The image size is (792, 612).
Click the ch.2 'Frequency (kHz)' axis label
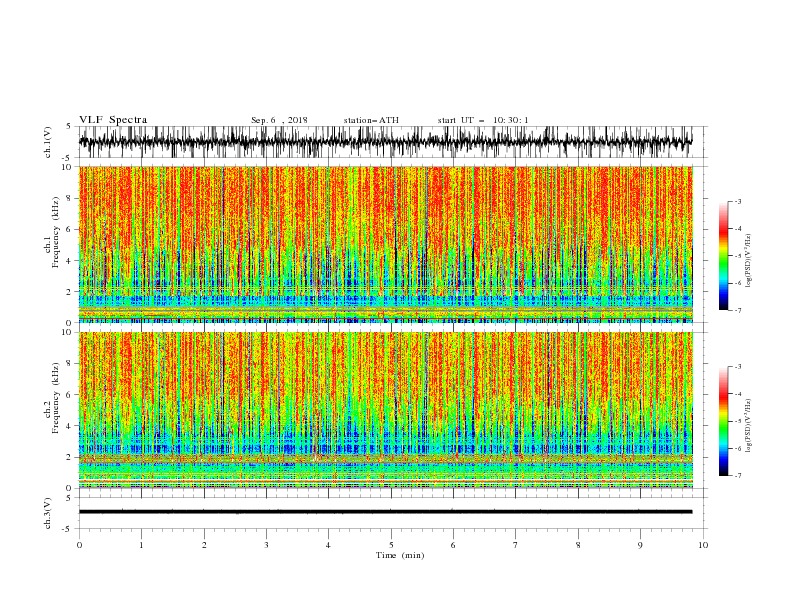pyautogui.click(x=56, y=397)
